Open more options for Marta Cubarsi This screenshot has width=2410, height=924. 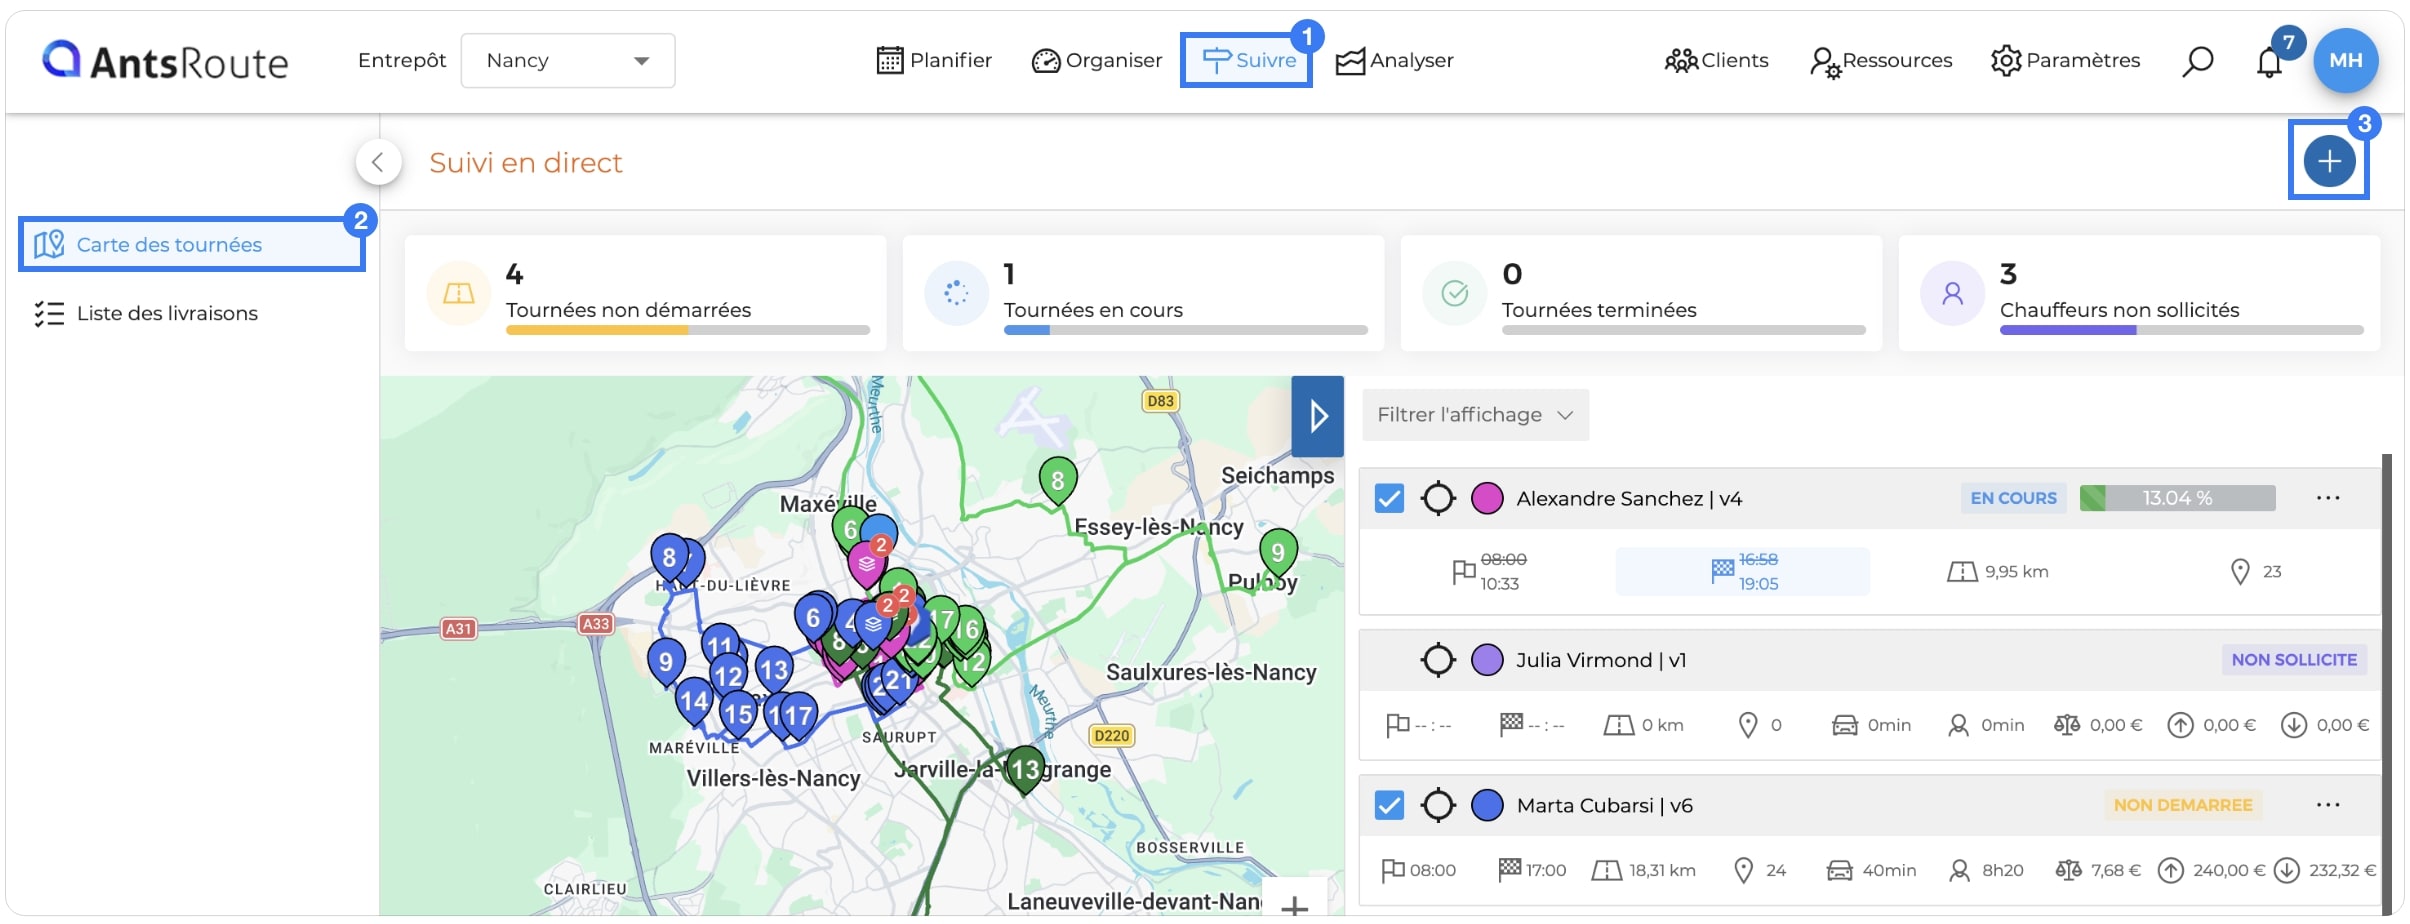[x=2327, y=805]
